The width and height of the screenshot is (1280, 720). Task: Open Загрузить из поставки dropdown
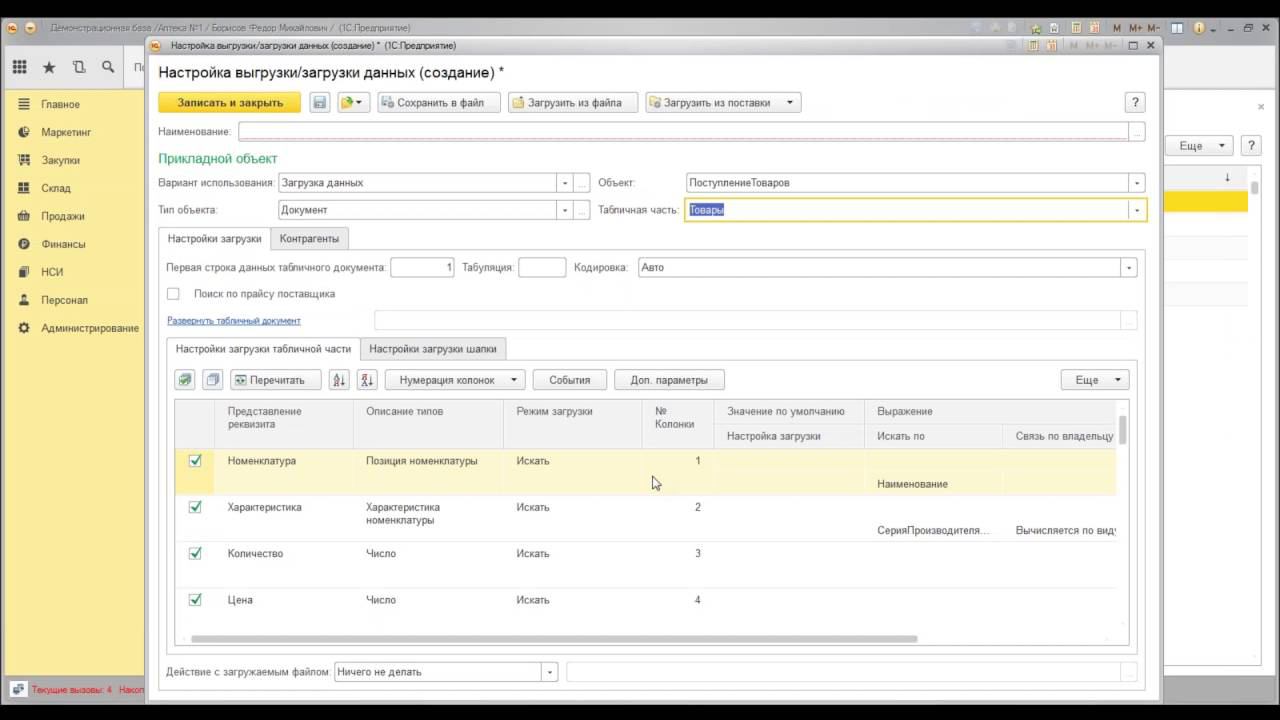click(x=723, y=102)
